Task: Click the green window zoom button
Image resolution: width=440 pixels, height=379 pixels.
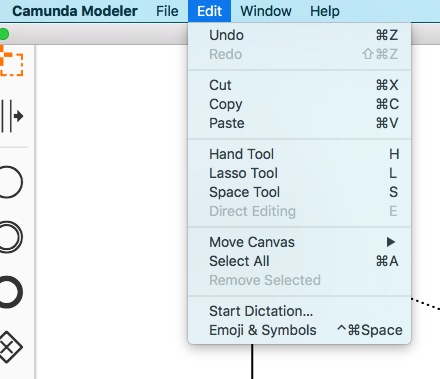Action: (4, 34)
